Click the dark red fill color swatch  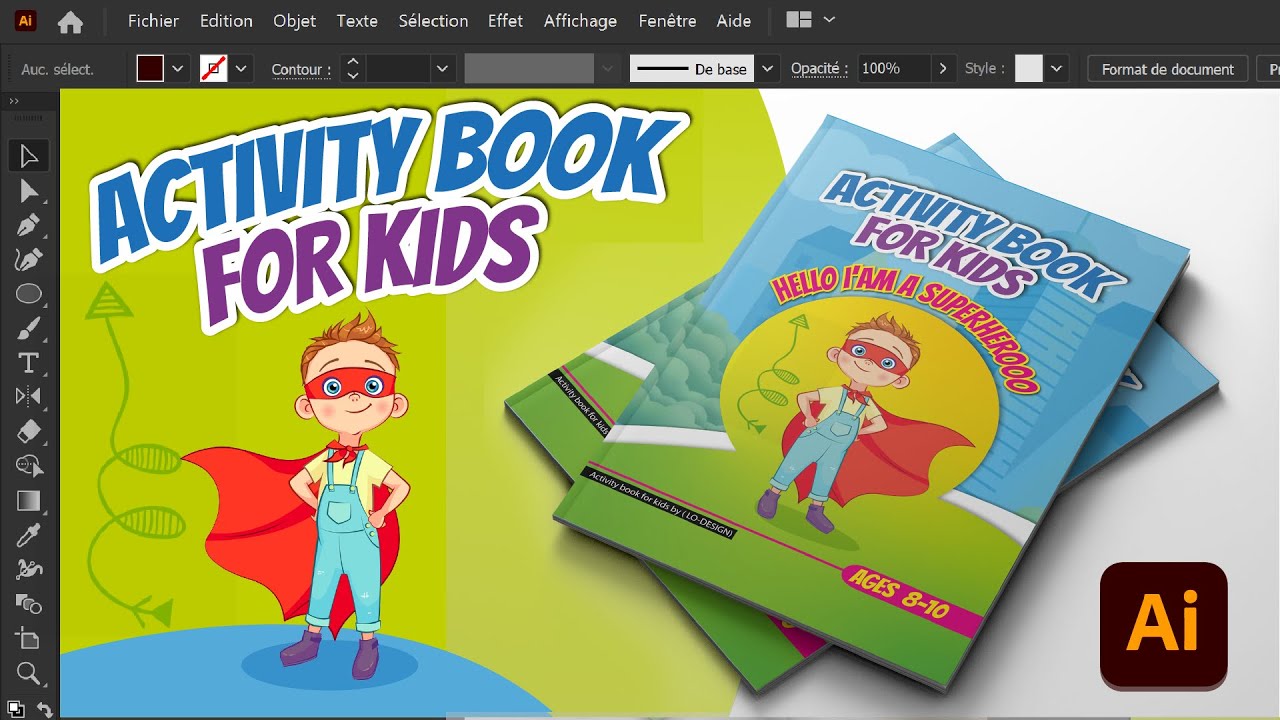point(150,69)
